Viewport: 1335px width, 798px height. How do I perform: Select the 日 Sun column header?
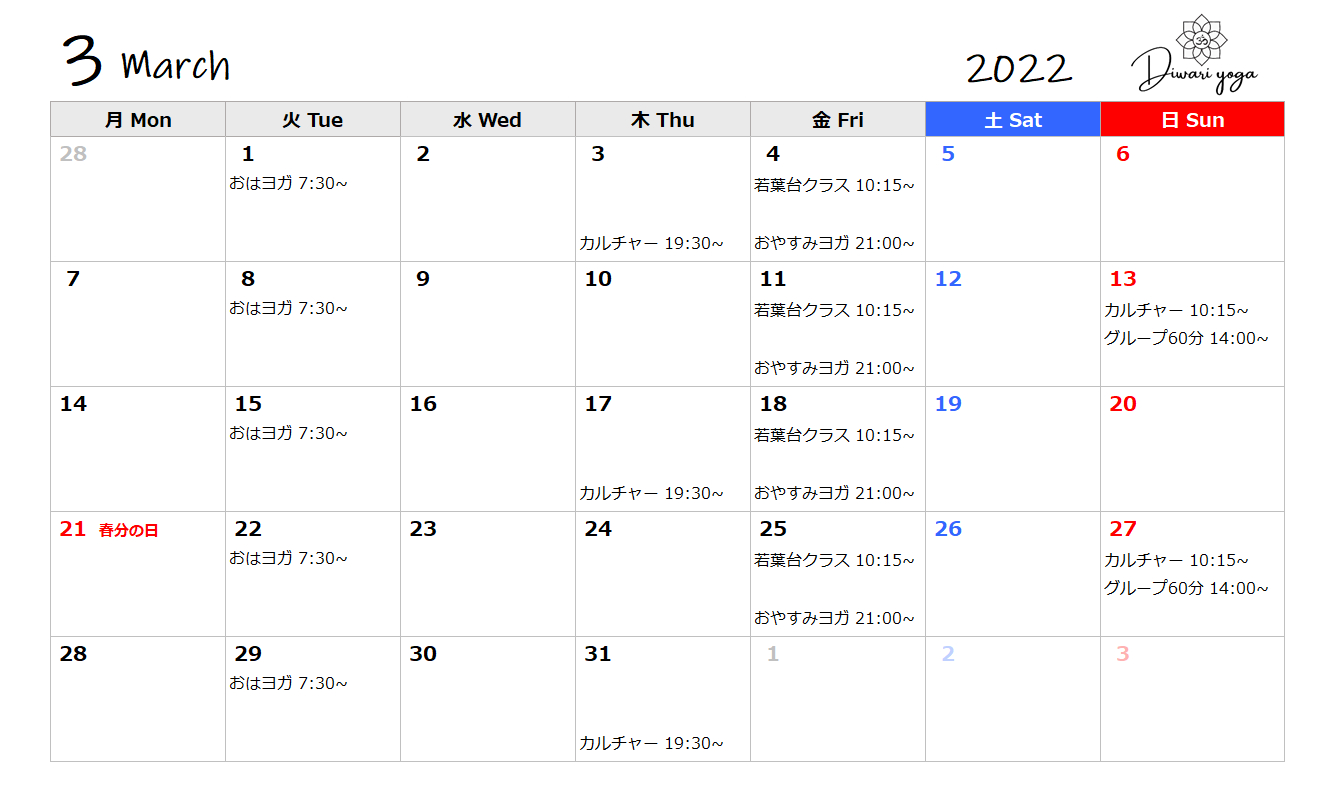1192,120
